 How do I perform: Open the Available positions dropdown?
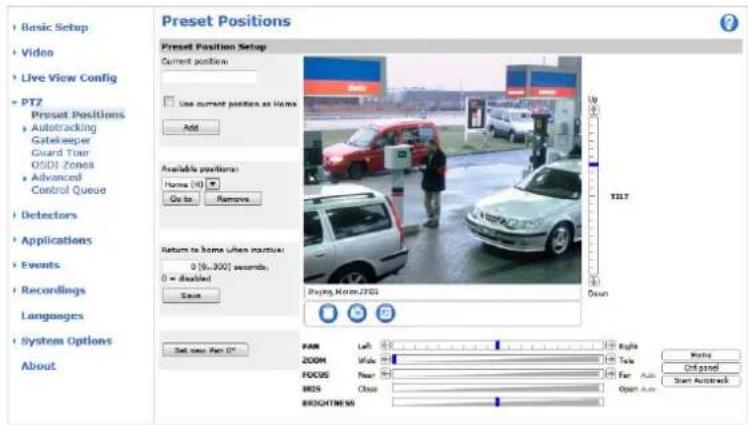(213, 184)
